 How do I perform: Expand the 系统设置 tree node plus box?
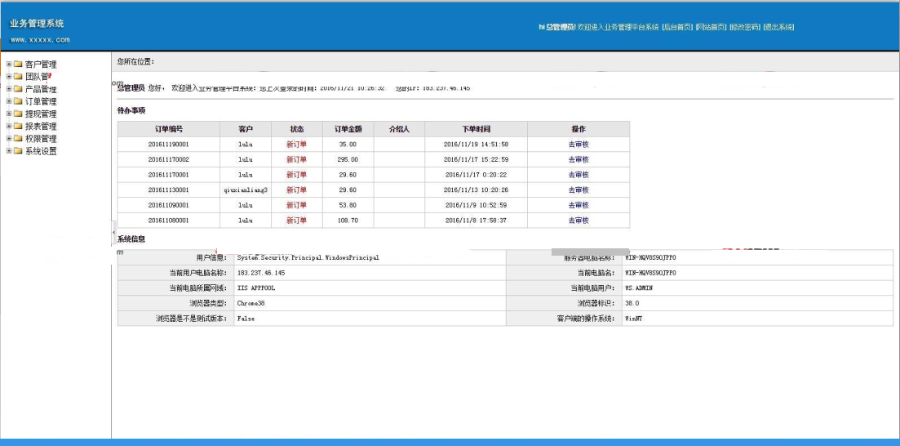(x=9, y=151)
